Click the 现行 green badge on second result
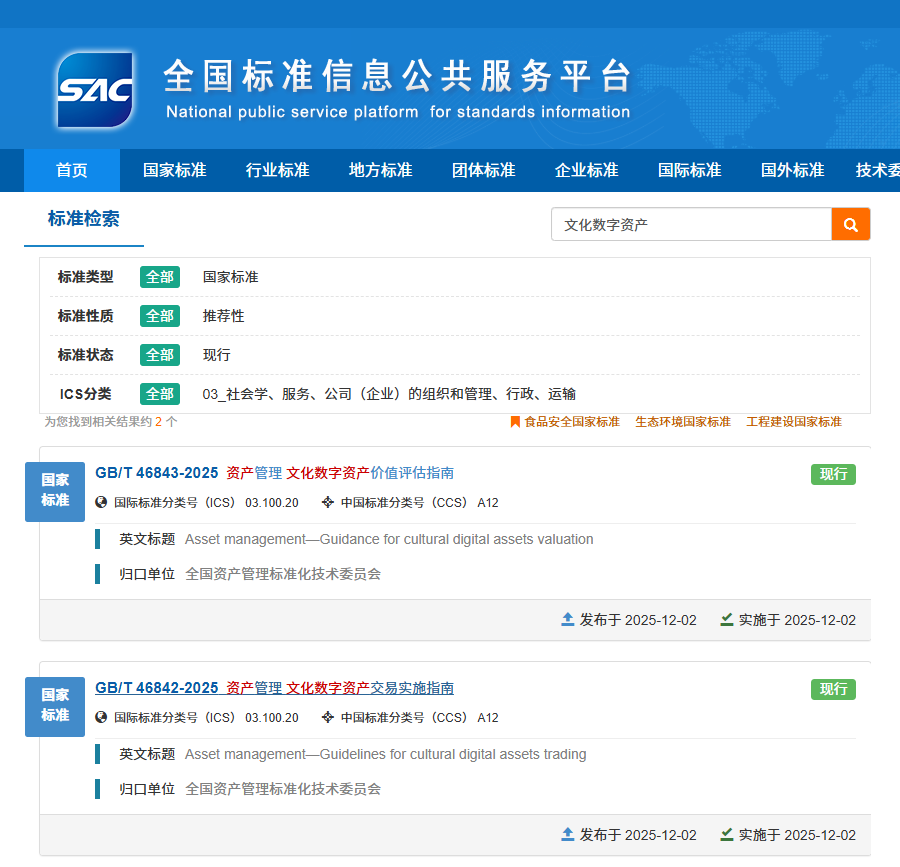This screenshot has width=900, height=867. pyautogui.click(x=833, y=689)
